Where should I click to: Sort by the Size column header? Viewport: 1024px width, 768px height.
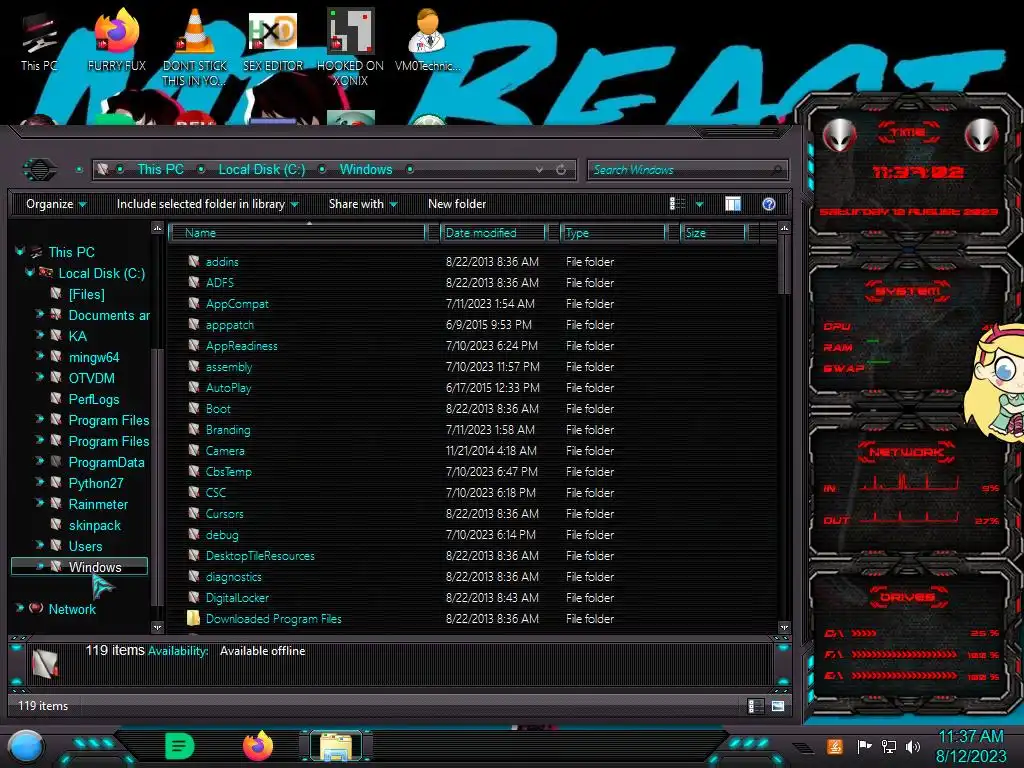pos(713,233)
